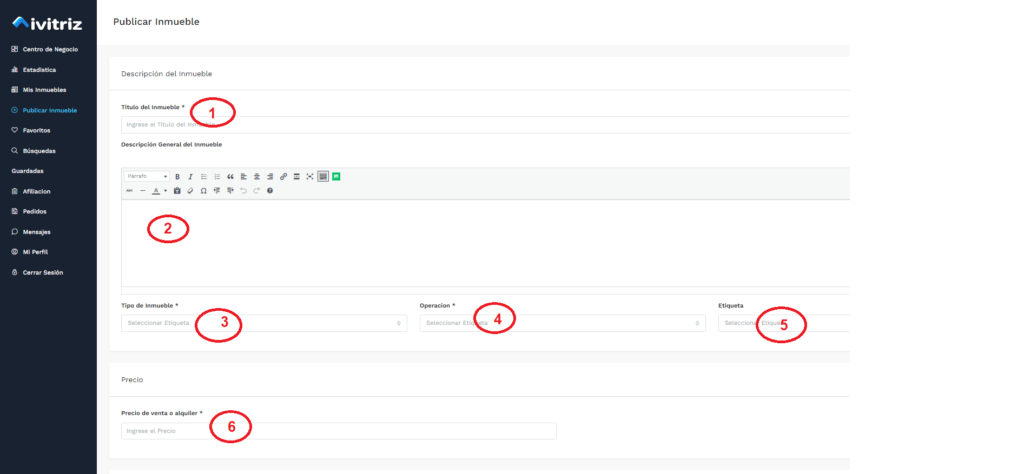Open the Mi Perfil page link
This screenshot has width=1024, height=474.
tap(37, 252)
